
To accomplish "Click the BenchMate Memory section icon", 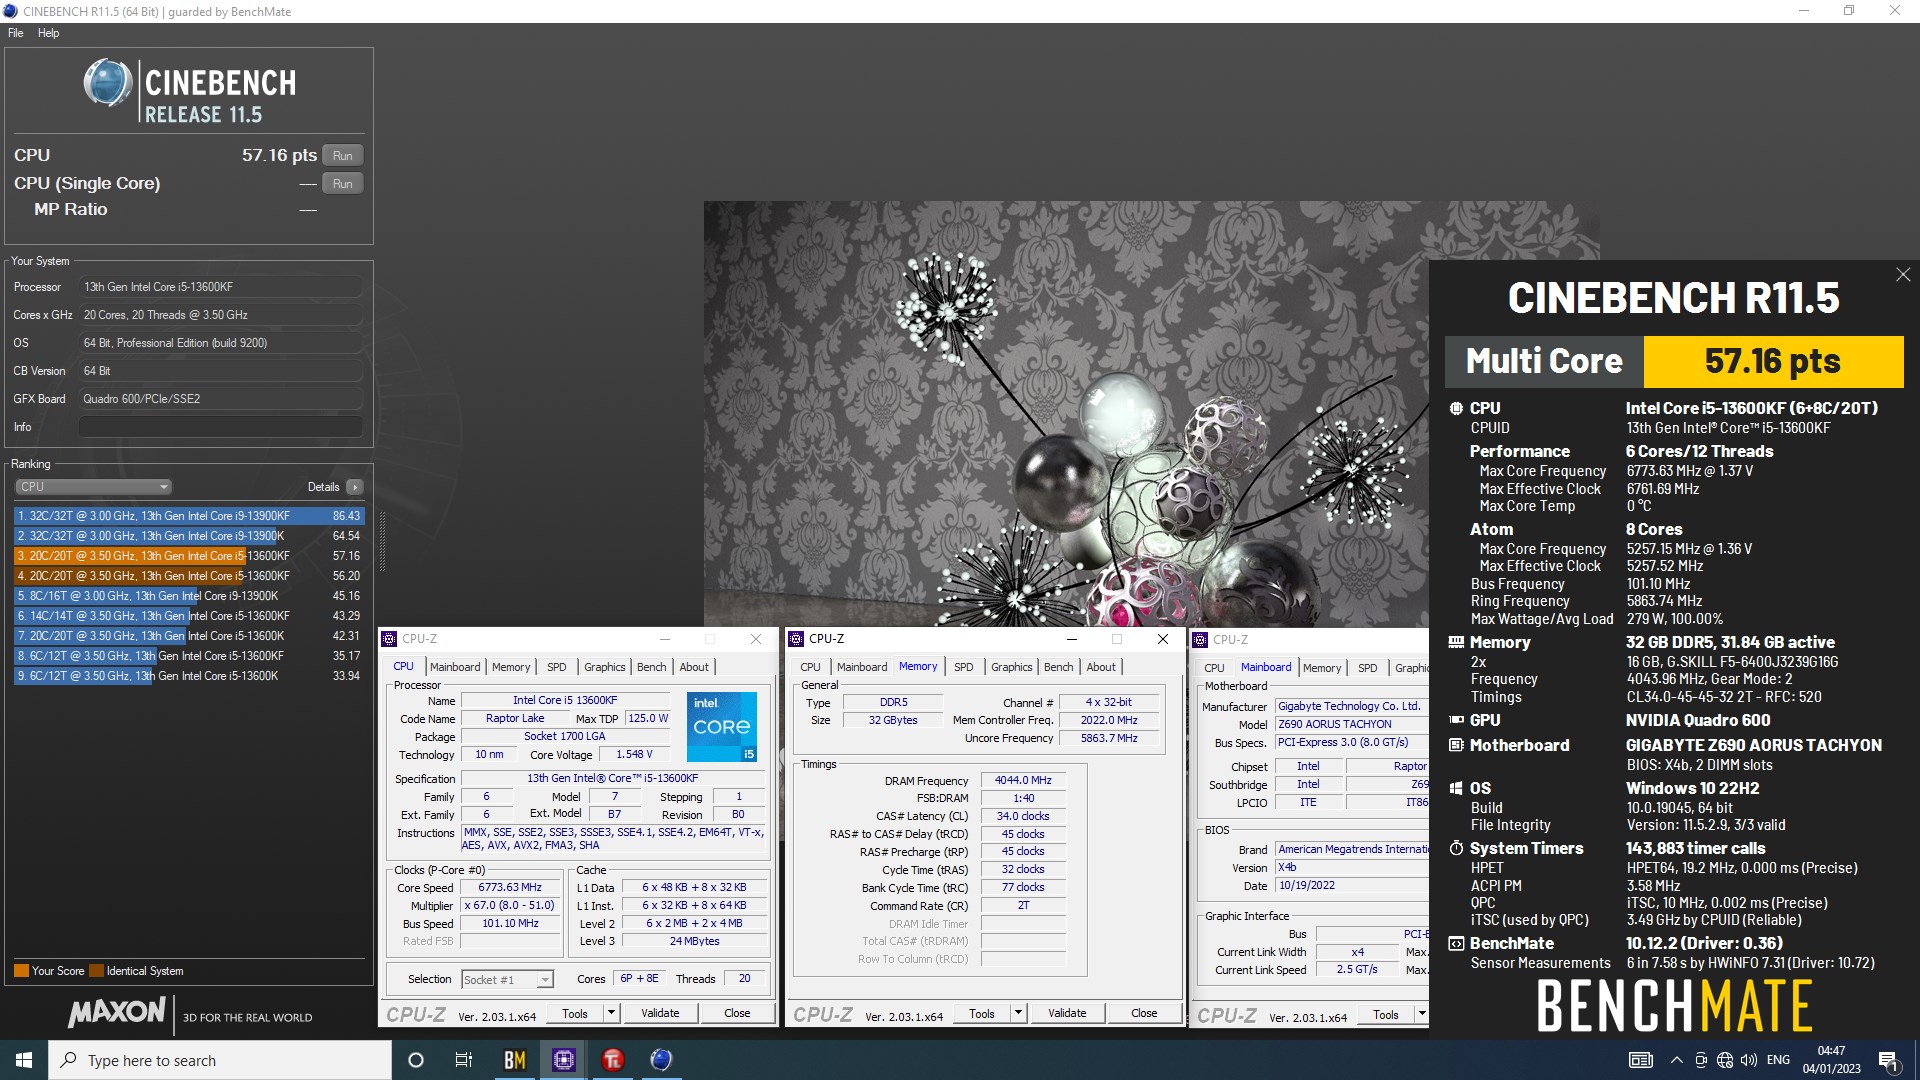I will (1456, 642).
